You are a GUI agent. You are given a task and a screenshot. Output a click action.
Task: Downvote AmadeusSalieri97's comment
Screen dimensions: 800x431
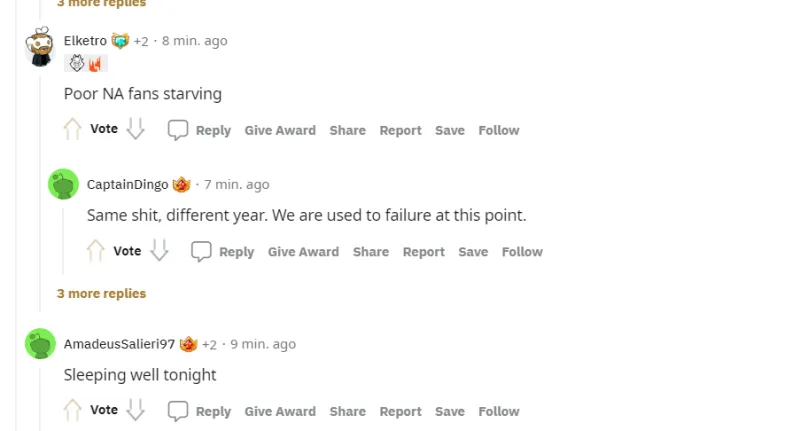136,411
